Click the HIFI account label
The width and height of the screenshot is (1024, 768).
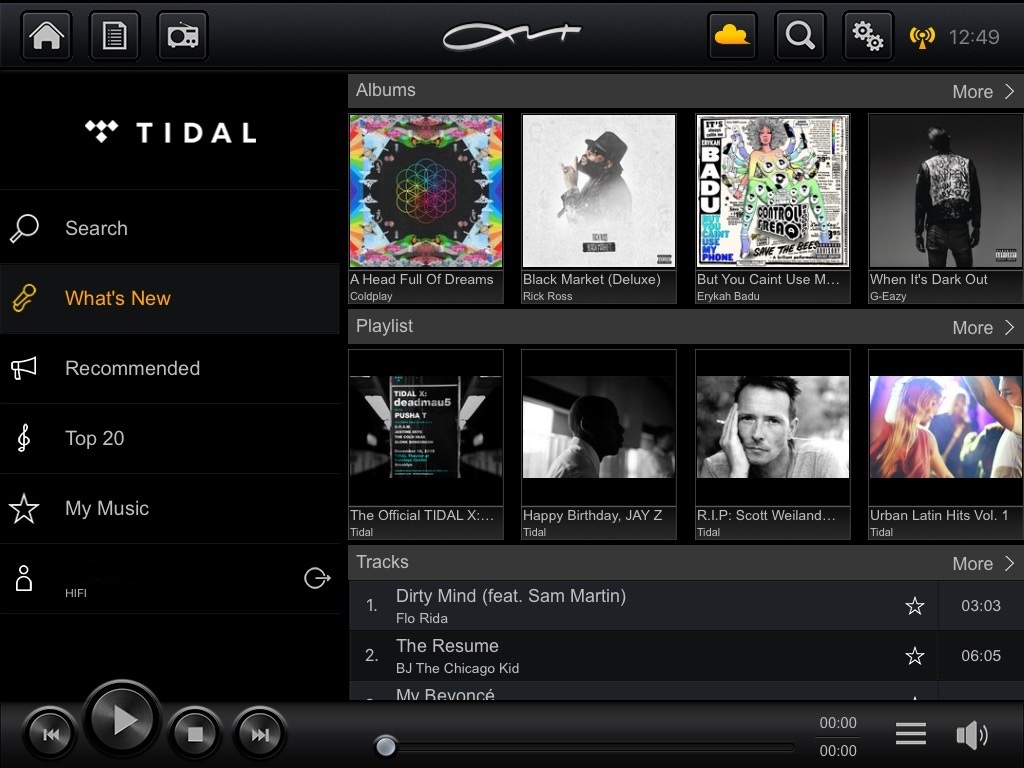(76, 593)
